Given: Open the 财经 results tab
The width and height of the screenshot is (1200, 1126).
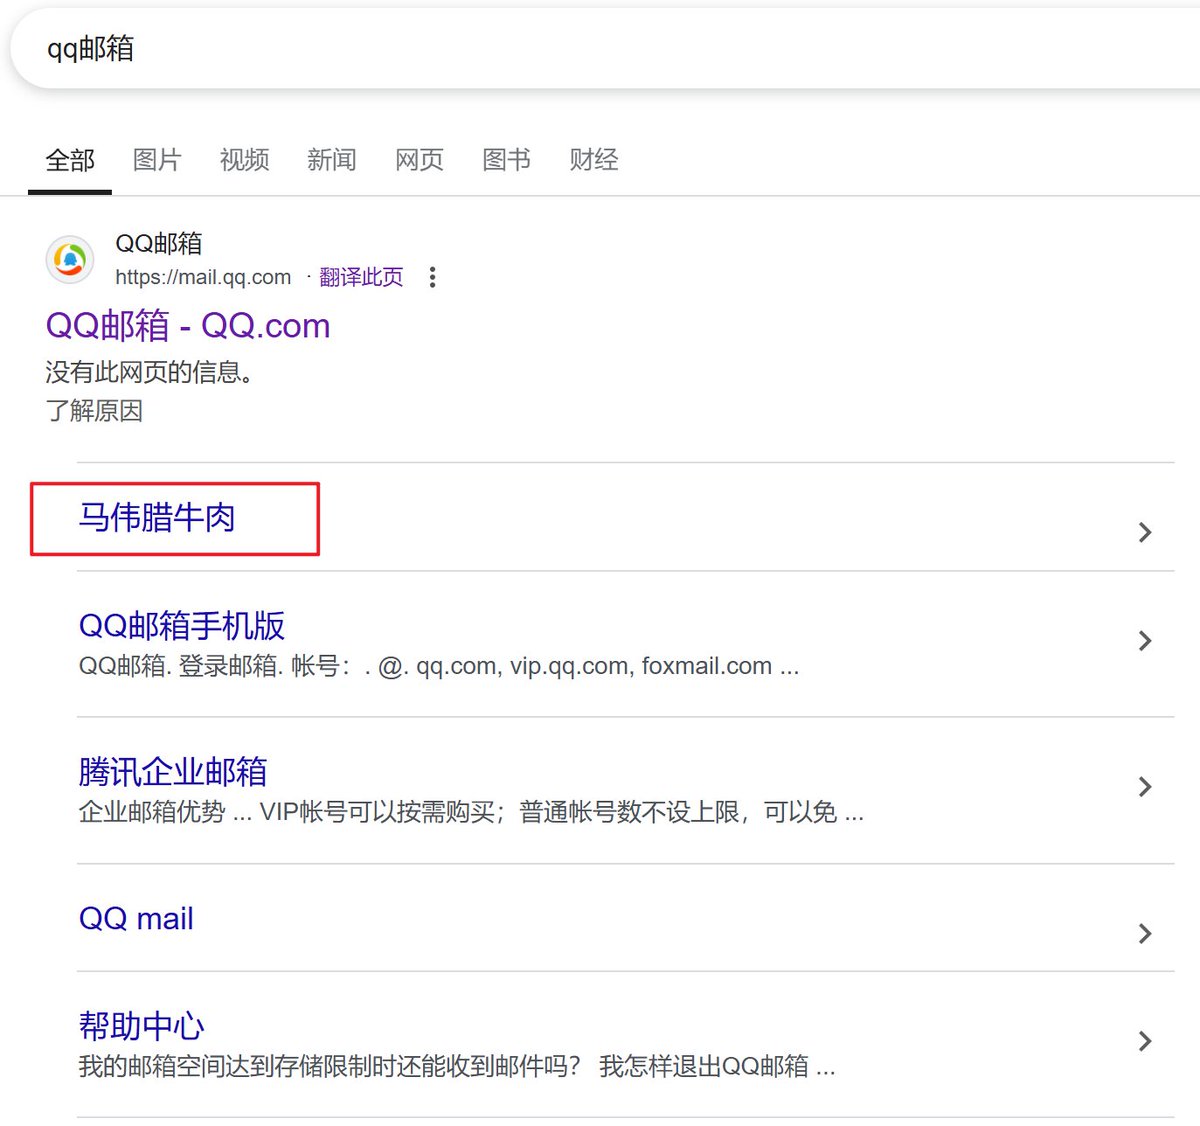Looking at the screenshot, I should [x=594, y=160].
